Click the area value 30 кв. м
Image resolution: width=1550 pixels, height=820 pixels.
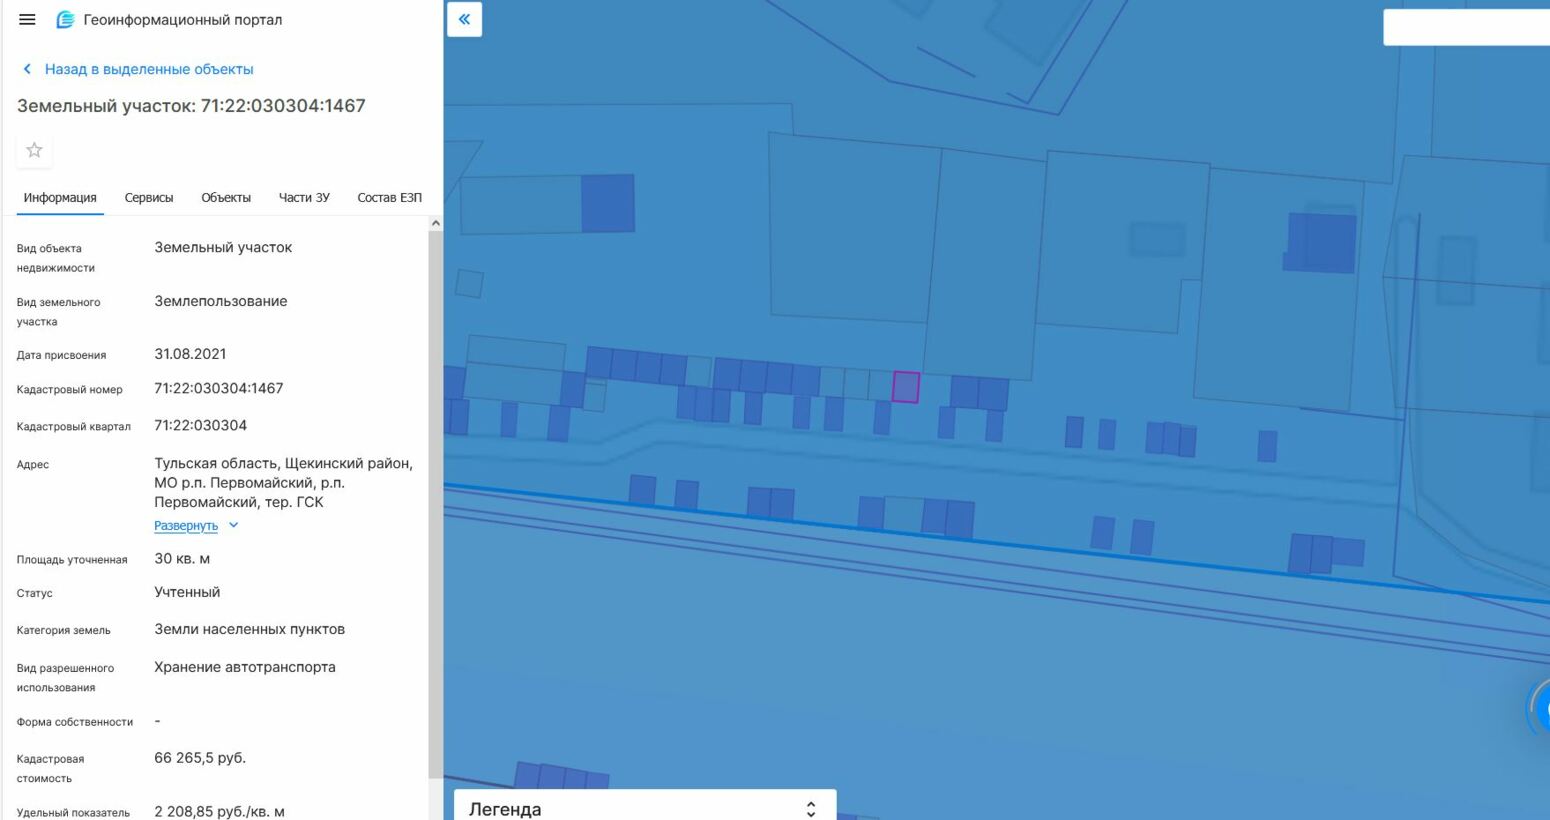(x=182, y=559)
